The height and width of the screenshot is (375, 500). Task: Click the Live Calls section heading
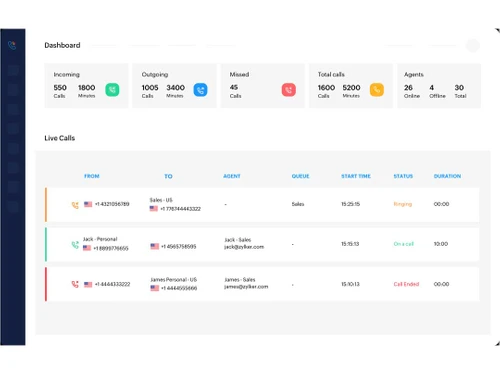click(x=60, y=138)
